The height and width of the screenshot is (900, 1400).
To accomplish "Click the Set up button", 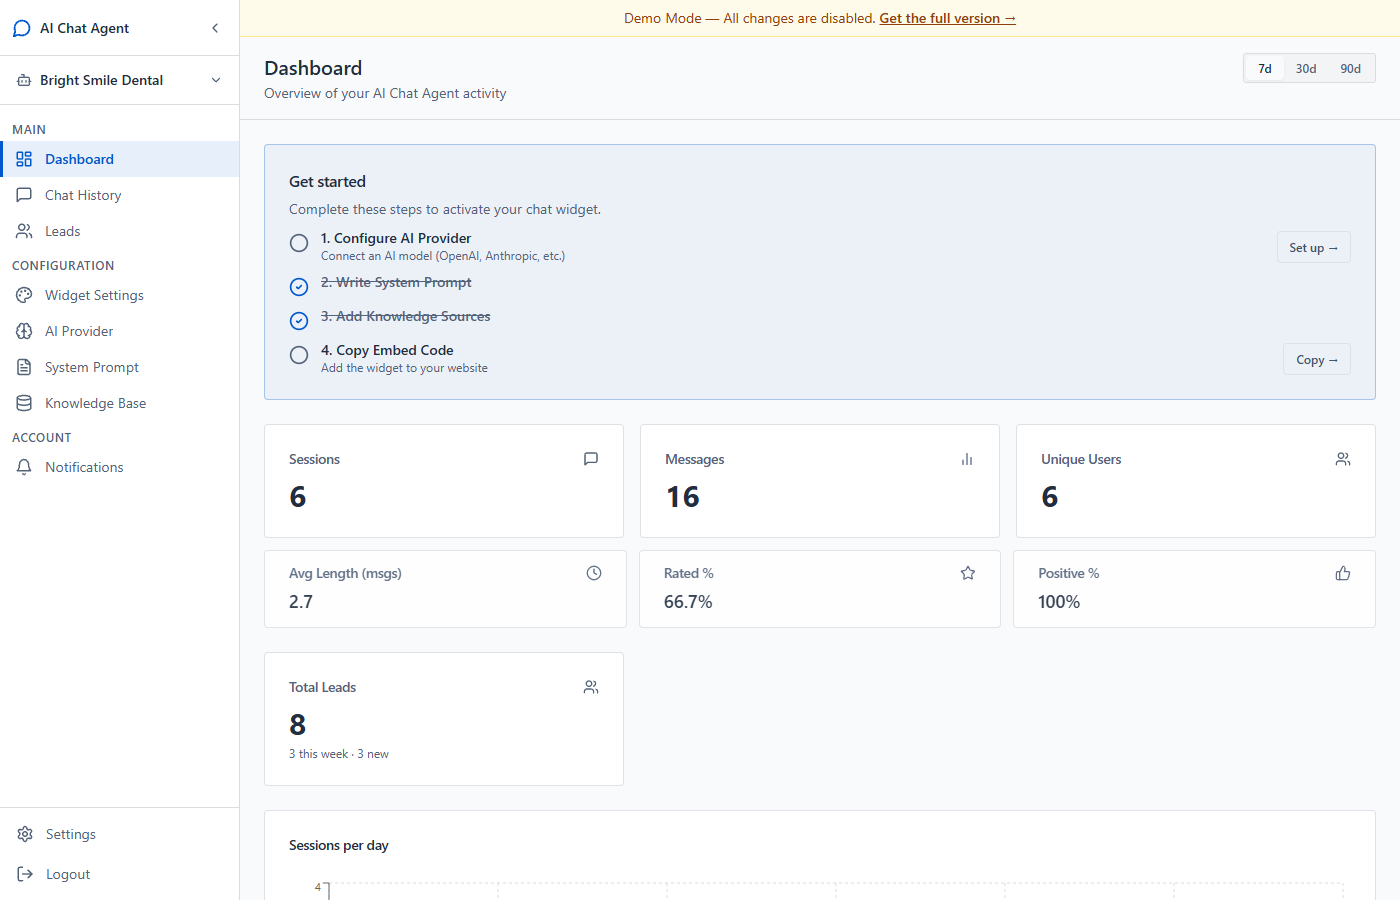I will pyautogui.click(x=1313, y=247).
